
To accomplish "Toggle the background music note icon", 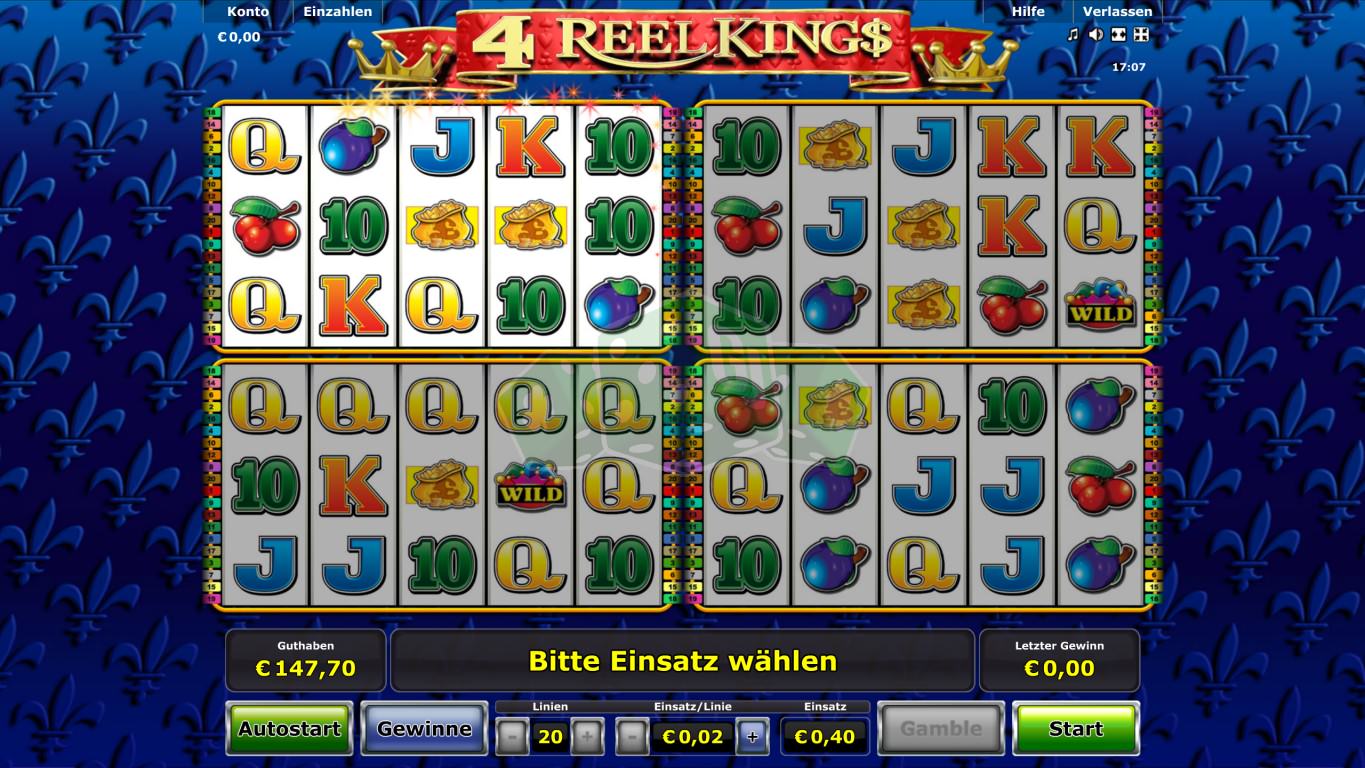I will pyautogui.click(x=1073, y=35).
